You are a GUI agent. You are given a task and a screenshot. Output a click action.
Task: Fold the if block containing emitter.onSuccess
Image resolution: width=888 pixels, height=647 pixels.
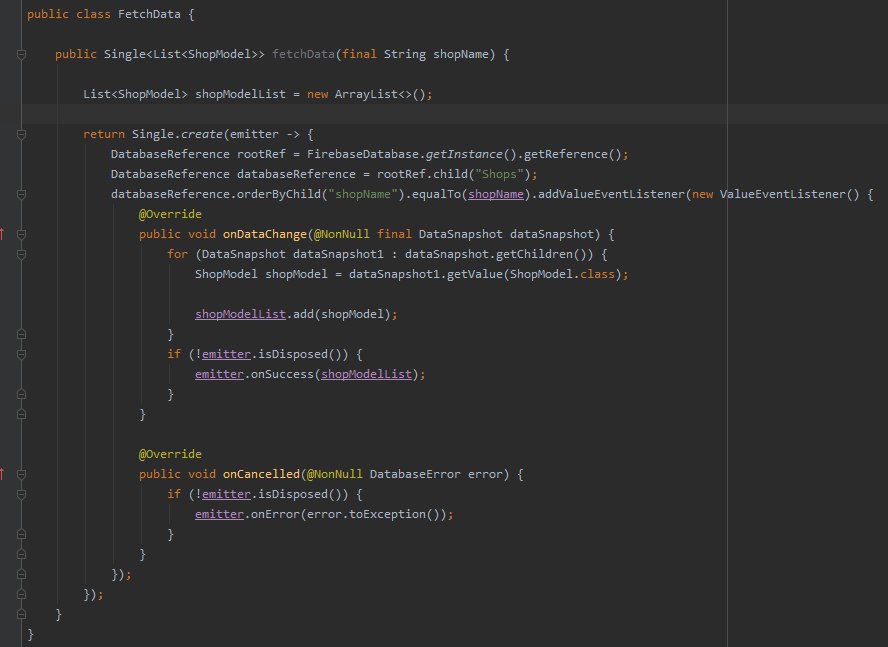pyautogui.click(x=22, y=354)
